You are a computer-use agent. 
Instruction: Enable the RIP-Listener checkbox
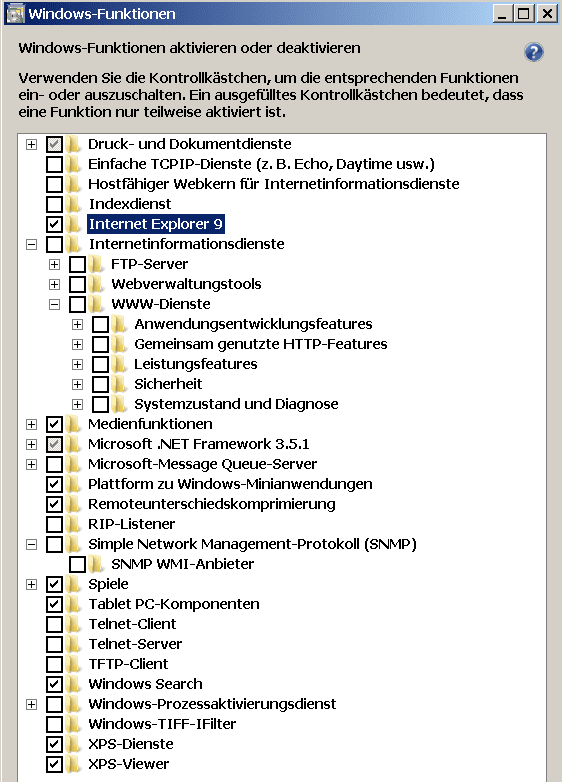tap(54, 524)
